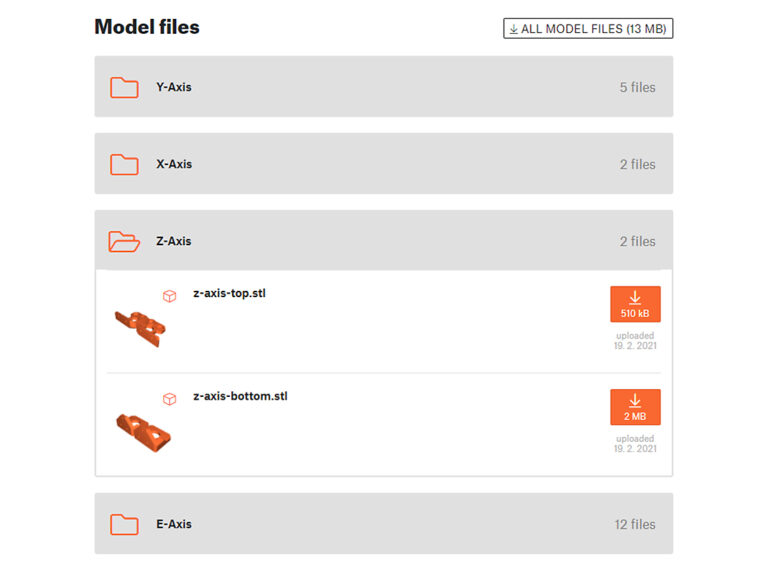The height and width of the screenshot is (562, 768).
Task: Click the '5 files' count on Y-Axis
Action: pyautogui.click(x=637, y=87)
